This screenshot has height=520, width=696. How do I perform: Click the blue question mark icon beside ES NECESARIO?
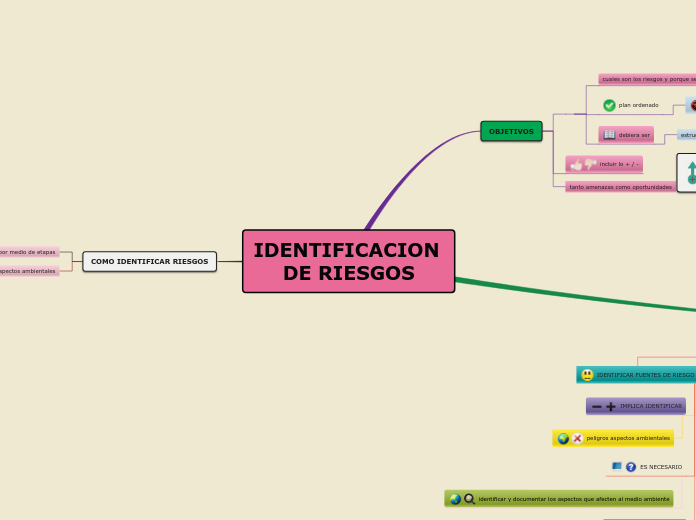(631, 467)
